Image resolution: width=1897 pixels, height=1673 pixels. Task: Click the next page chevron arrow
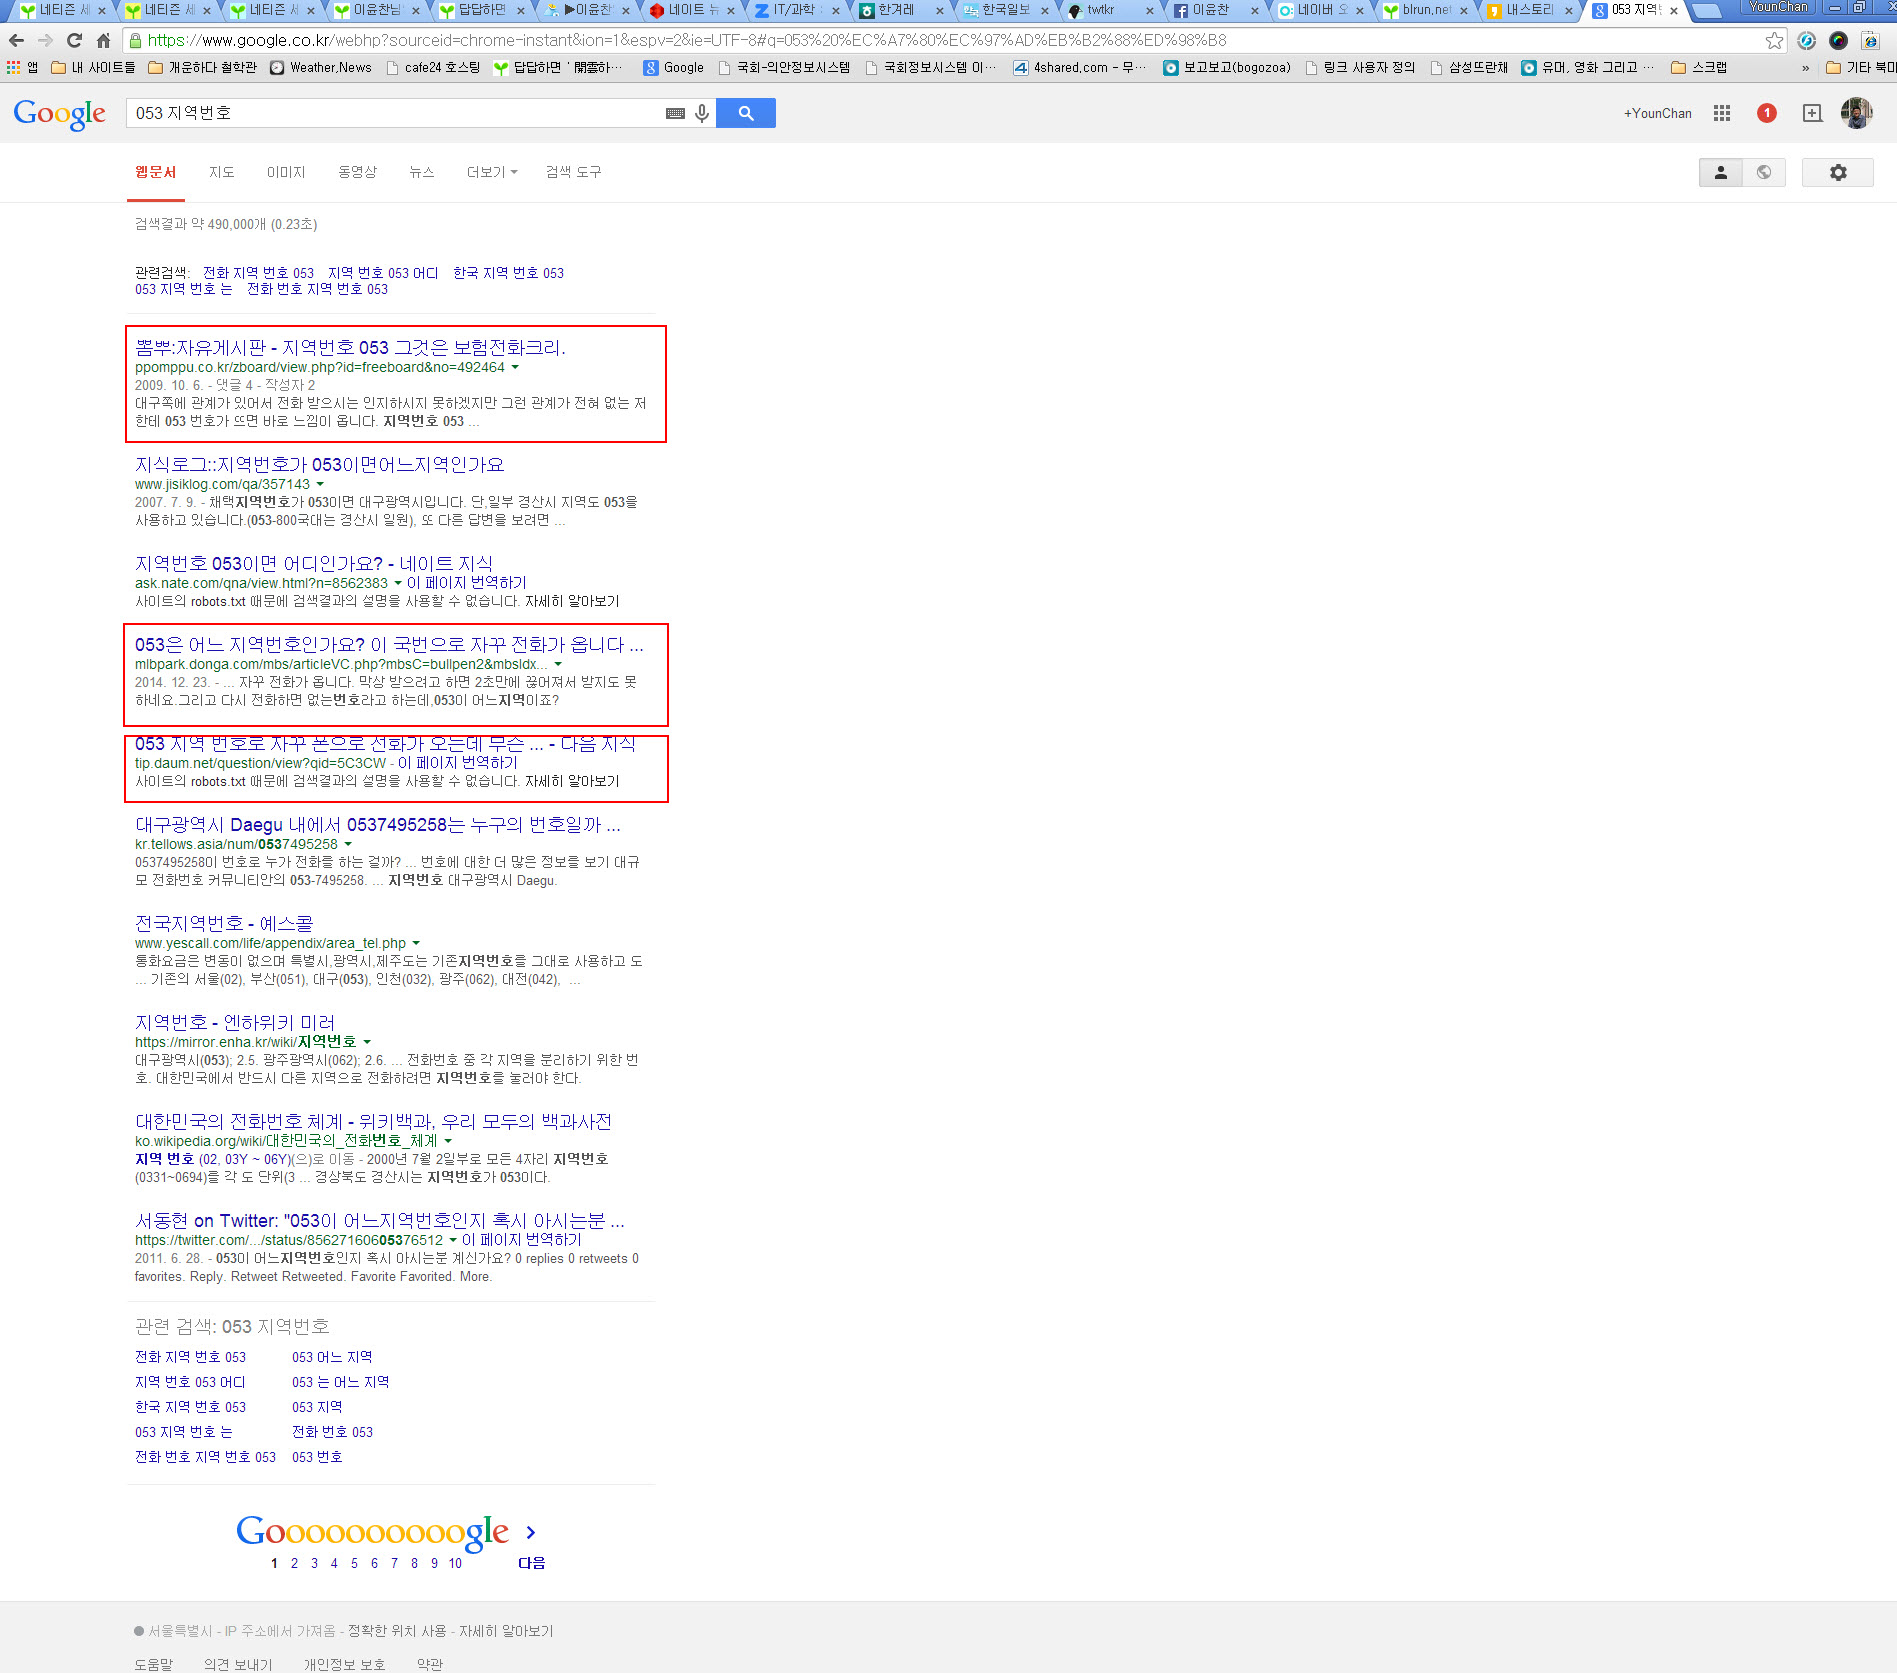pos(531,1532)
